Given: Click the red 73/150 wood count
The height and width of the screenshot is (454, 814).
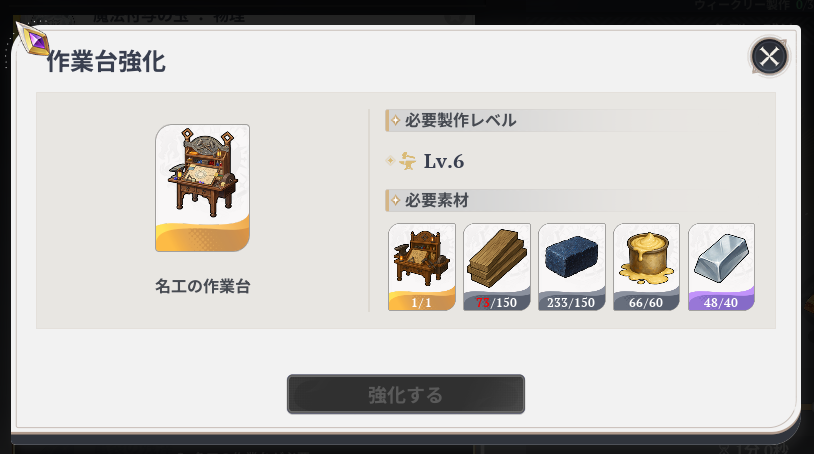Looking at the screenshot, I should tap(496, 302).
